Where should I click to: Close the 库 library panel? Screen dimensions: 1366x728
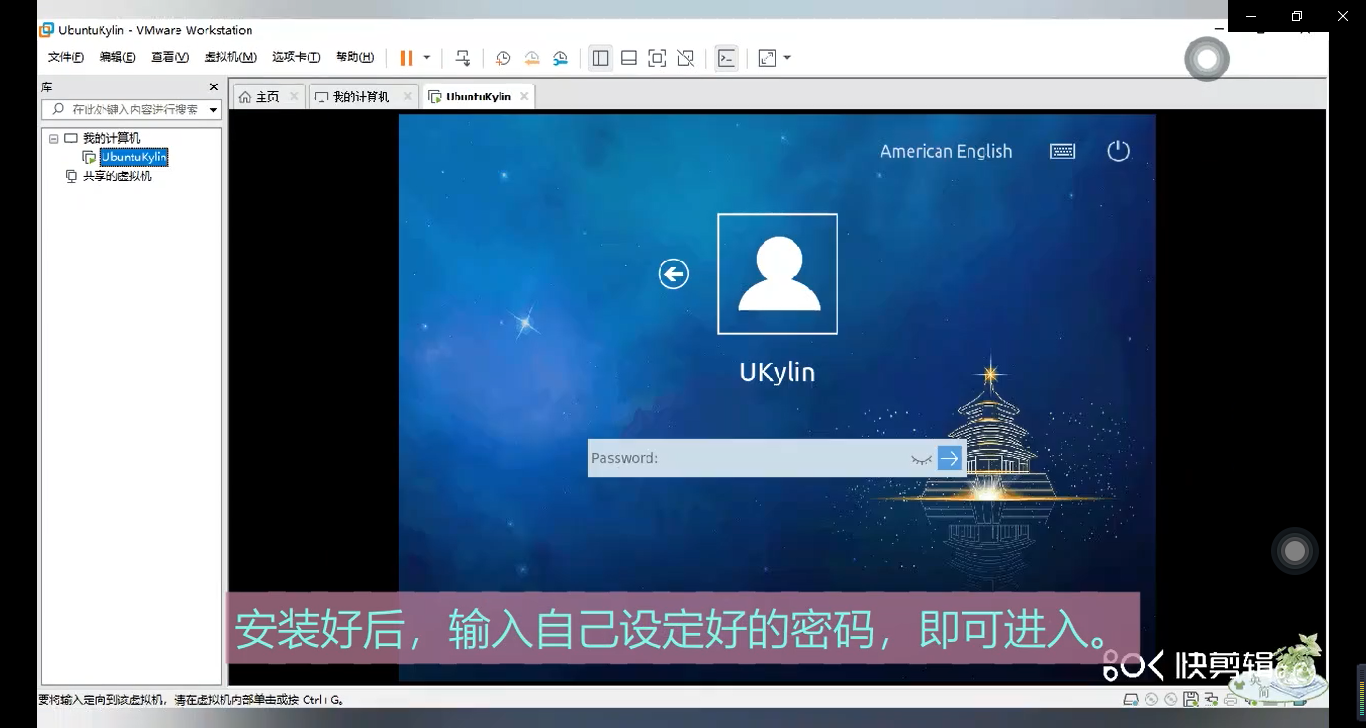pyautogui.click(x=213, y=87)
